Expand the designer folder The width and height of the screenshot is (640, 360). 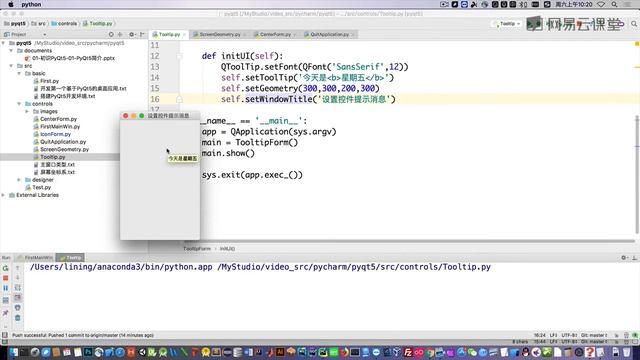click(x=19, y=180)
